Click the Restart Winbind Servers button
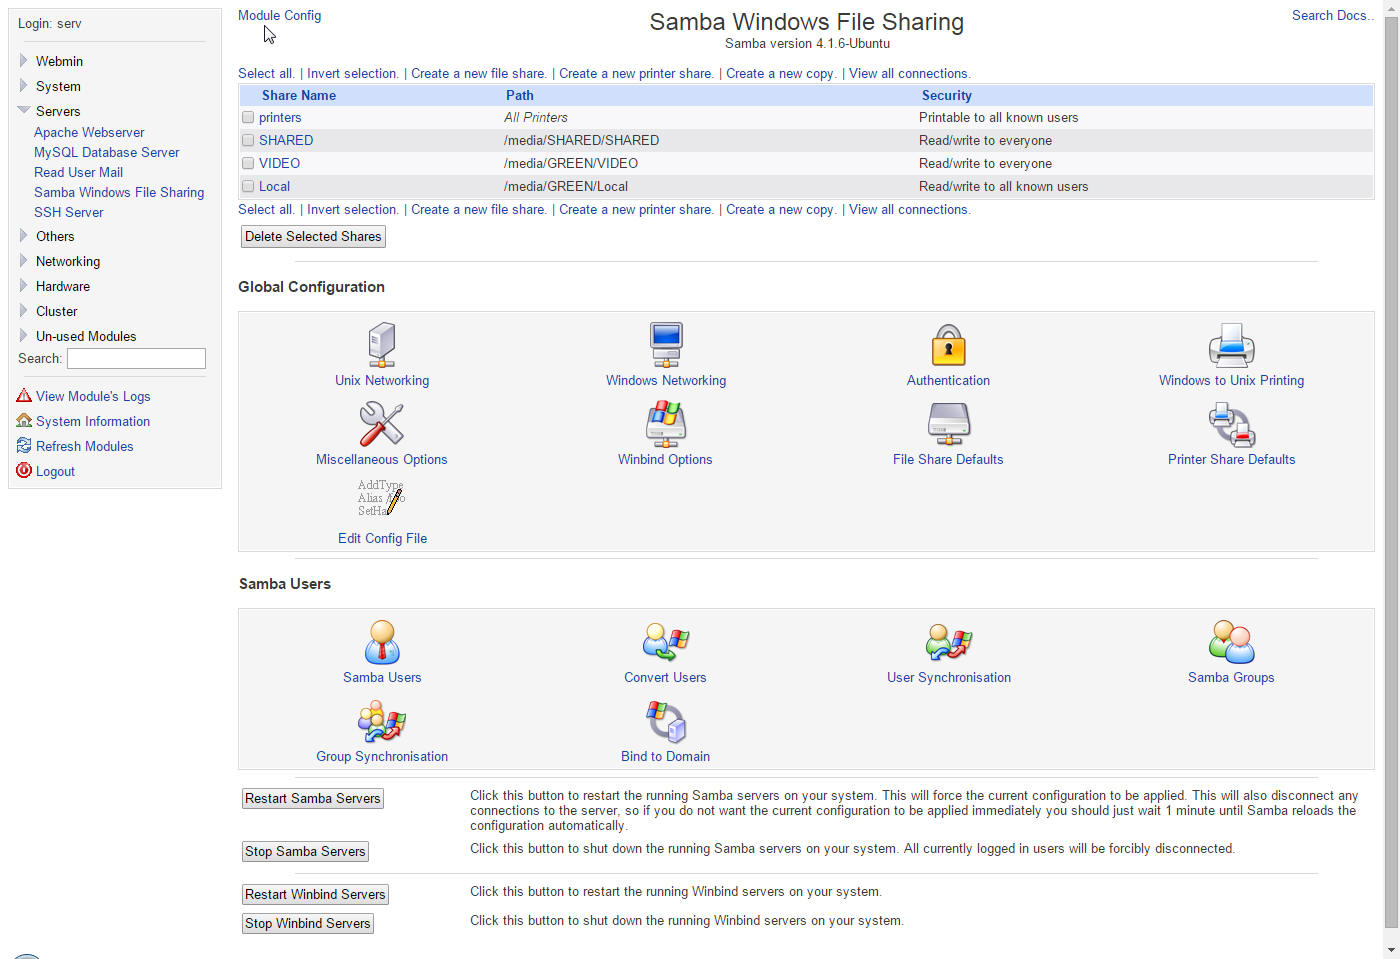Screen dimensions: 1400x959 (315, 894)
